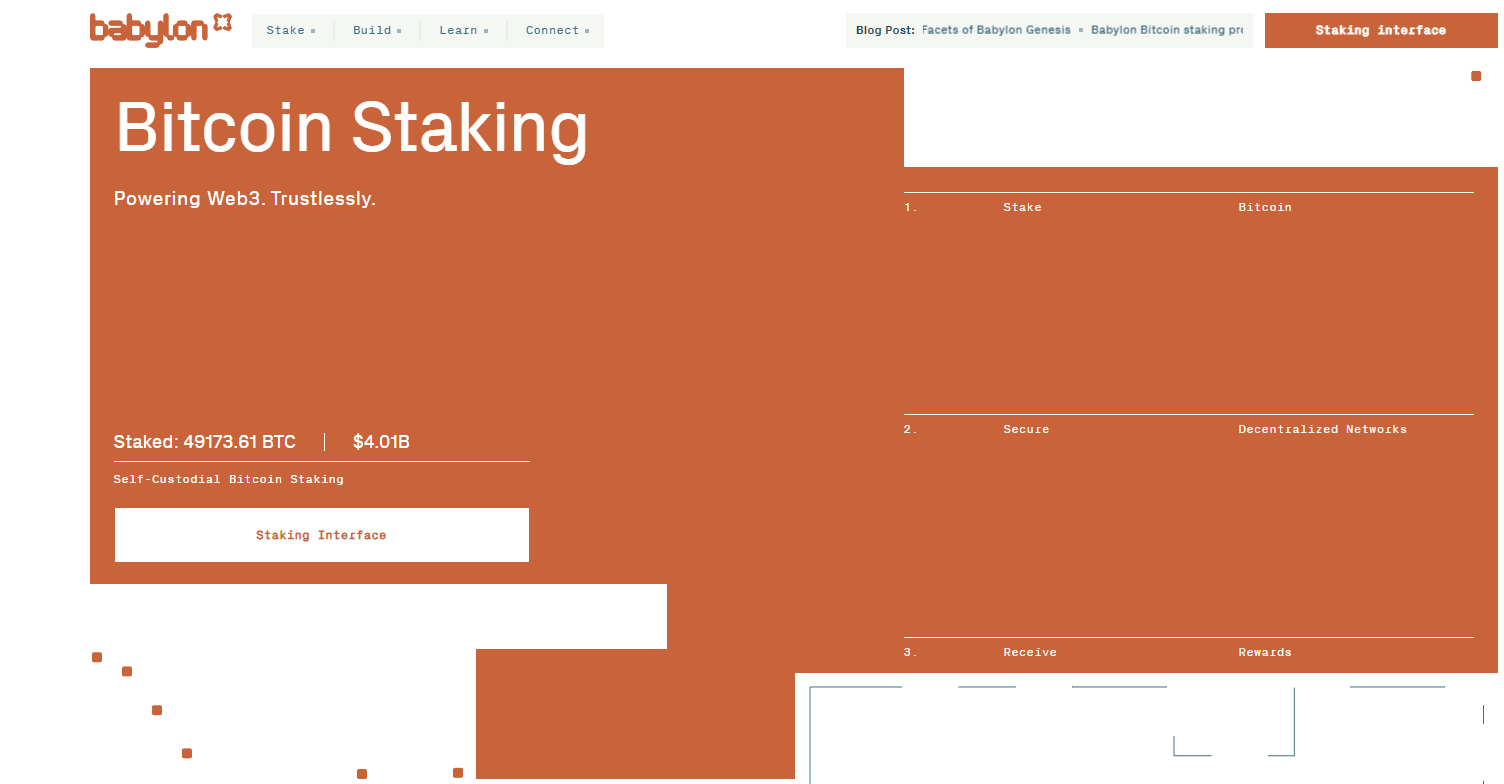Viewport: 1504px width, 784px height.
Task: Expand the Stake menu
Action: [290, 31]
